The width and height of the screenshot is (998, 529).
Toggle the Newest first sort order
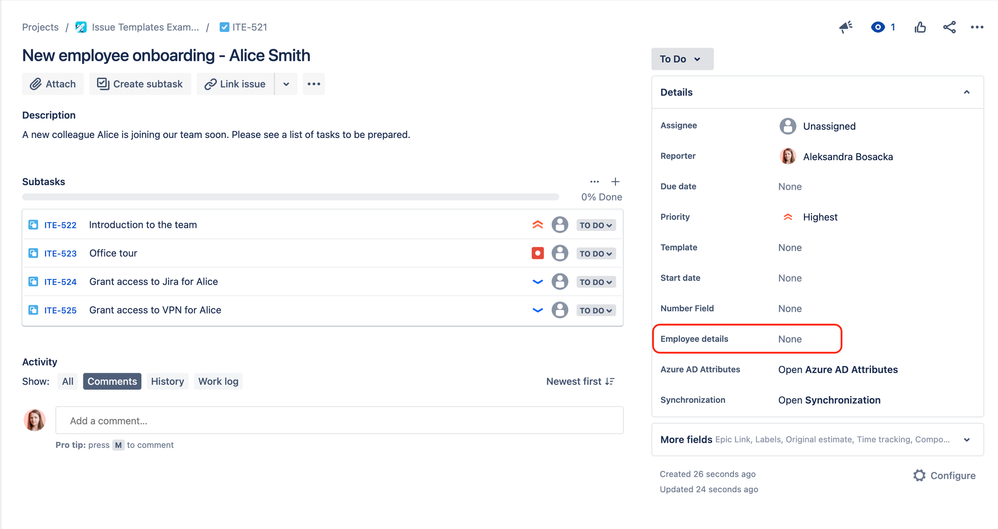coord(580,381)
